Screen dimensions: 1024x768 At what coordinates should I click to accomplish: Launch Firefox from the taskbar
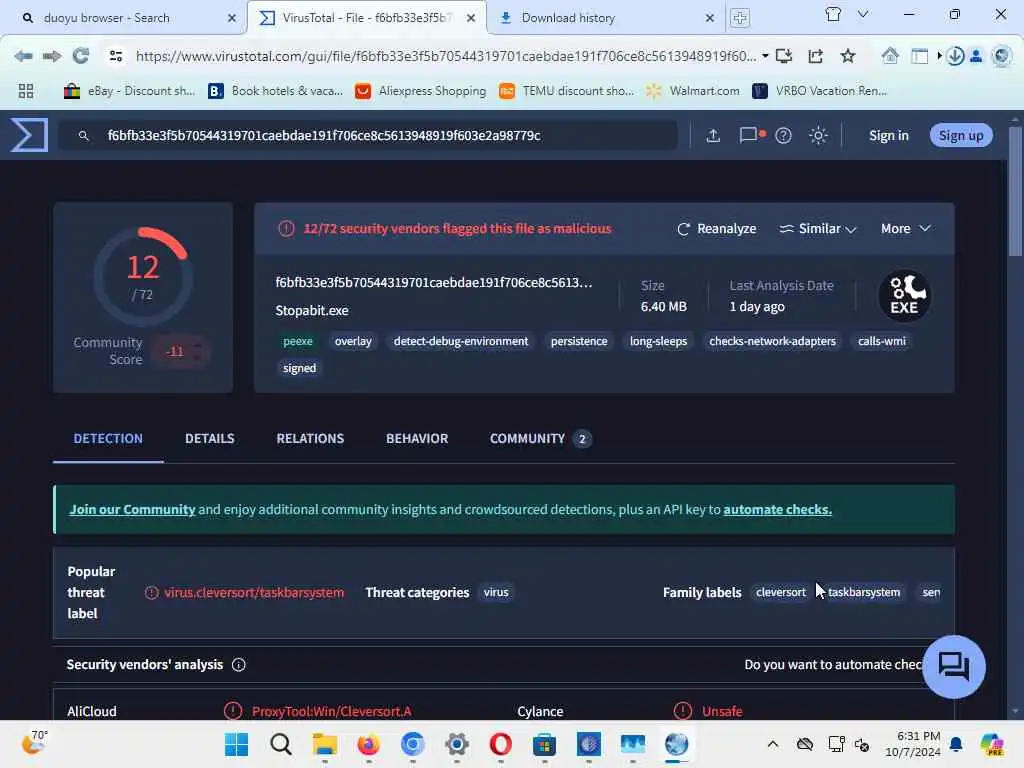[x=369, y=744]
